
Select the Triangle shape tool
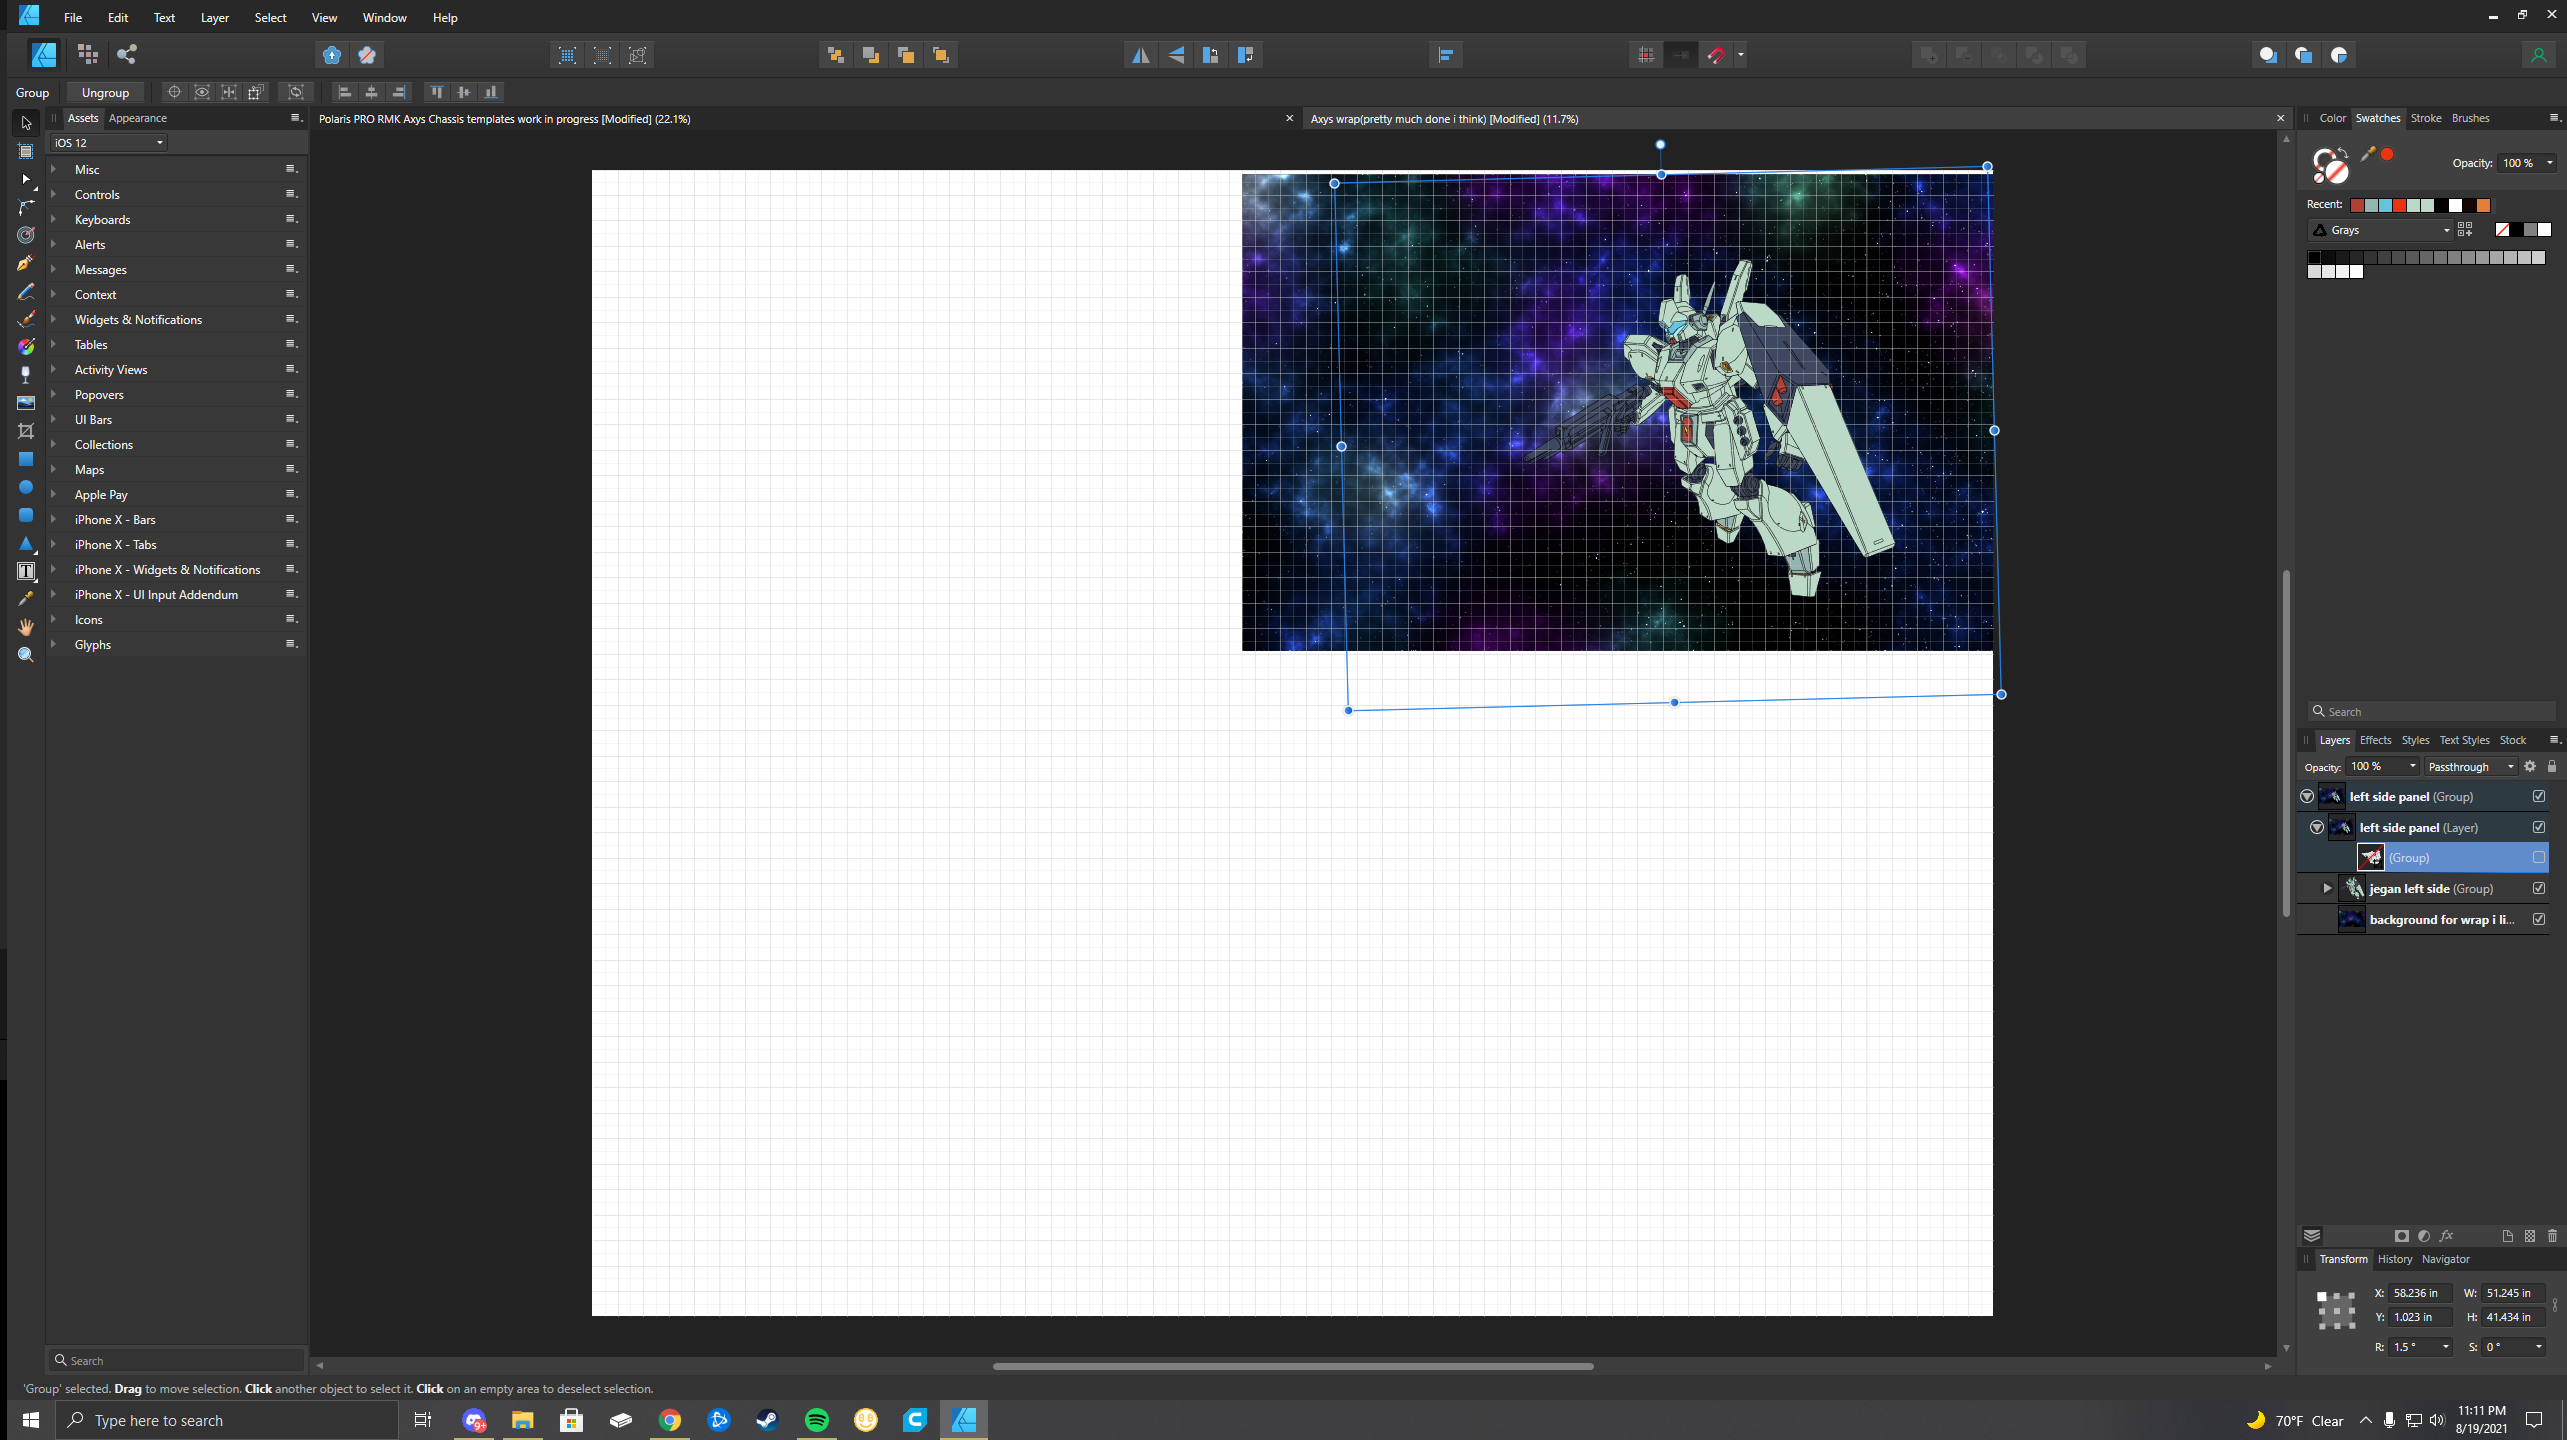click(26, 543)
